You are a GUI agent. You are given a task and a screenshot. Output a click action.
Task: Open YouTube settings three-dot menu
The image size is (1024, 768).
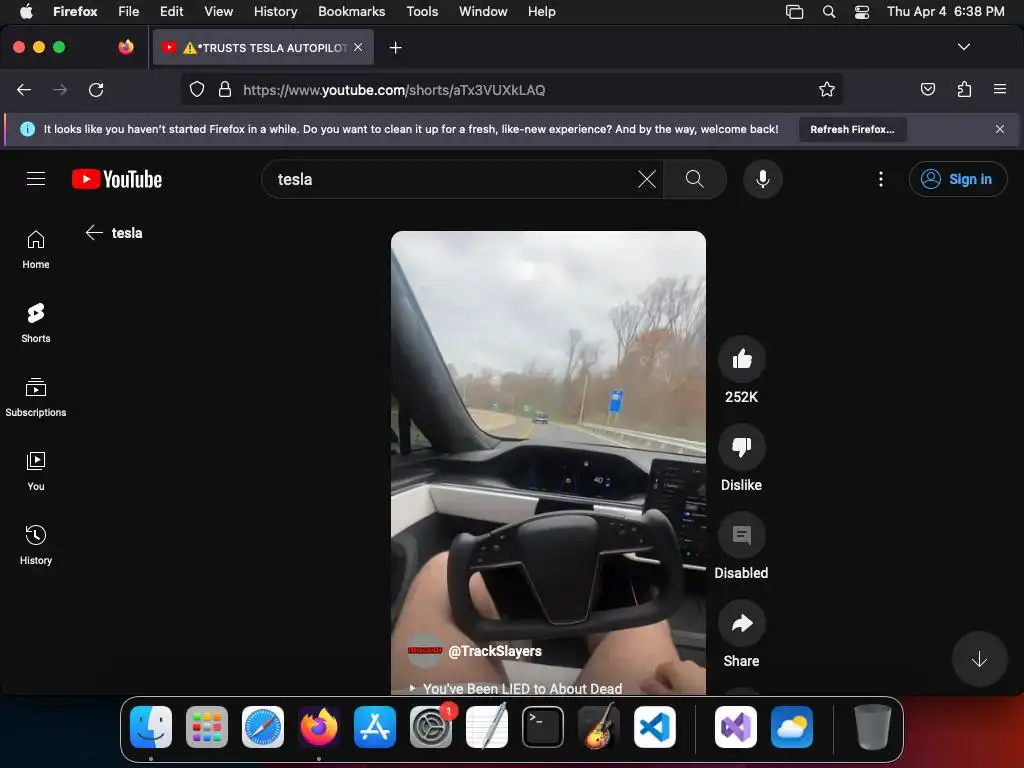880,179
